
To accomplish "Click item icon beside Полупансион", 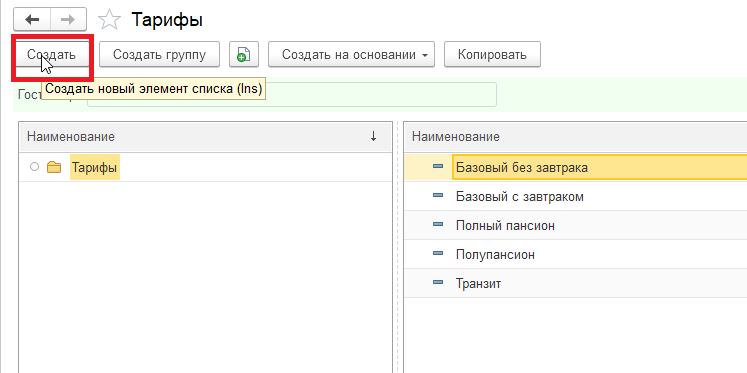I will [x=438, y=253].
